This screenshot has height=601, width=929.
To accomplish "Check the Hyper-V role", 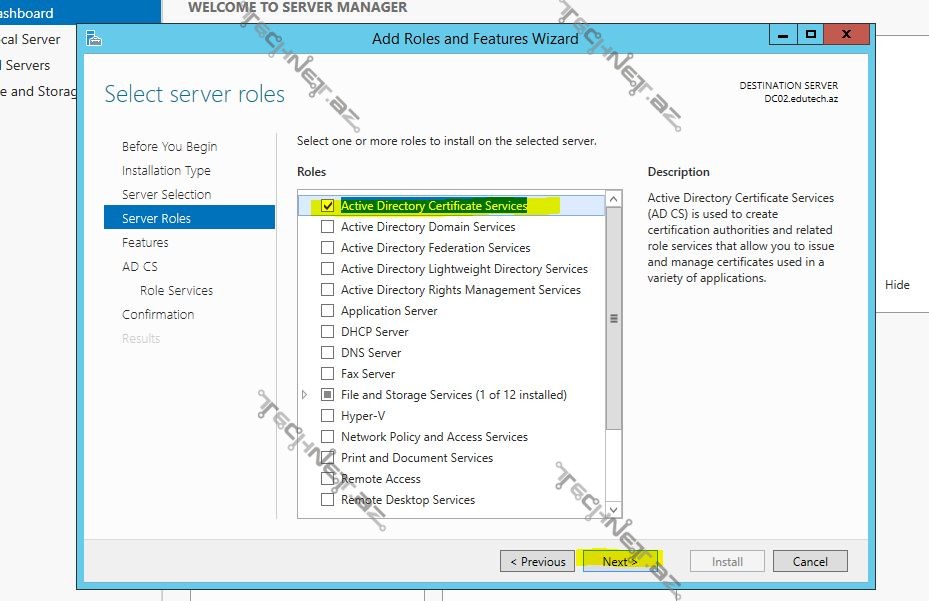I will click(328, 416).
